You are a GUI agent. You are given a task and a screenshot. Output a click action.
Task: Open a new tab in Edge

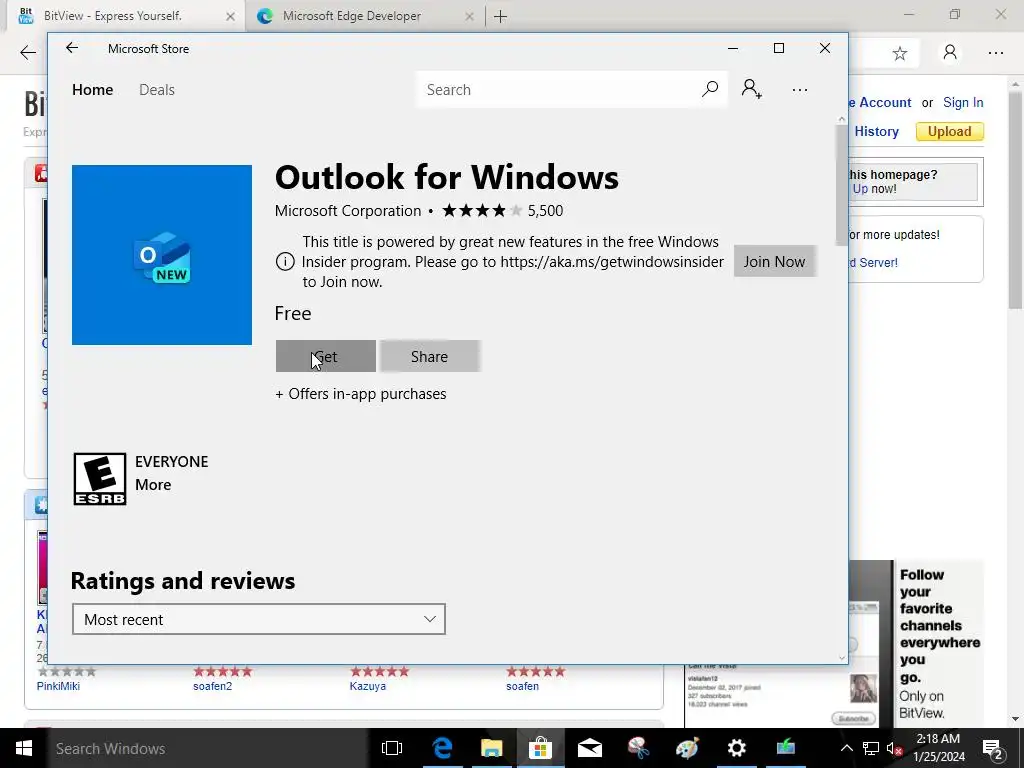pos(500,16)
